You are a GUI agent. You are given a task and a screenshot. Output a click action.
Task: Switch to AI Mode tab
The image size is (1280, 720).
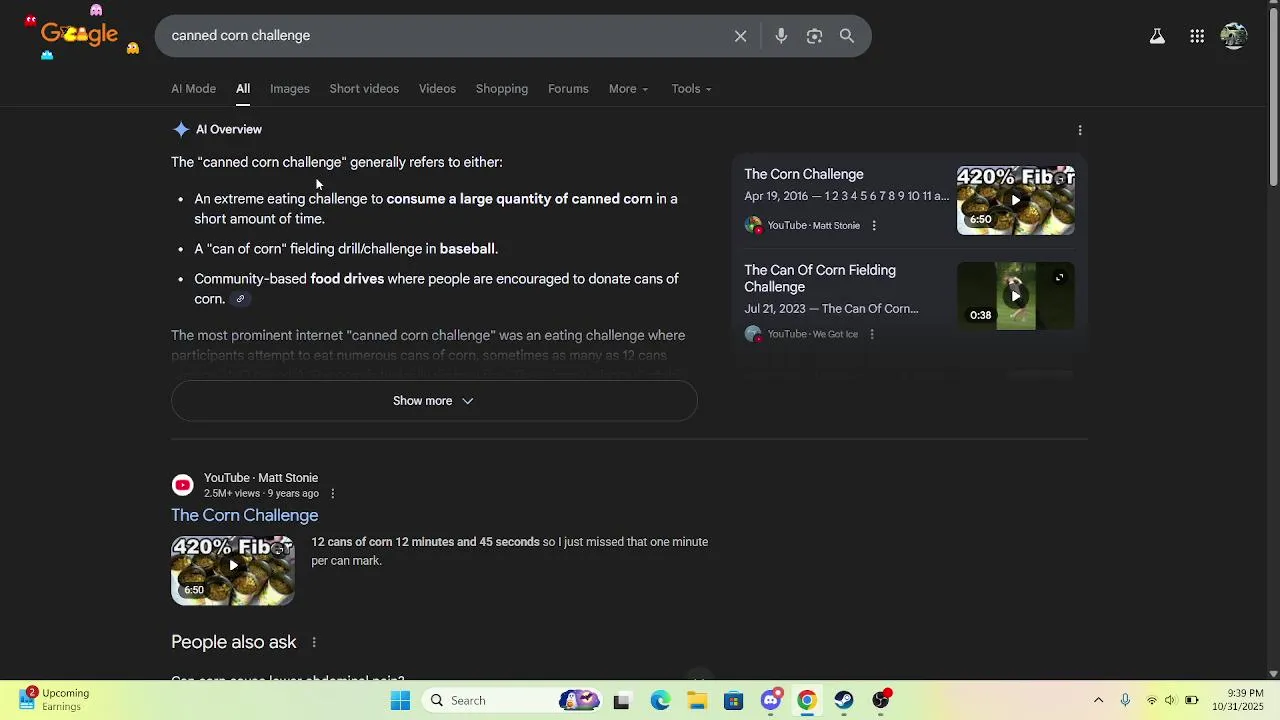click(x=193, y=89)
